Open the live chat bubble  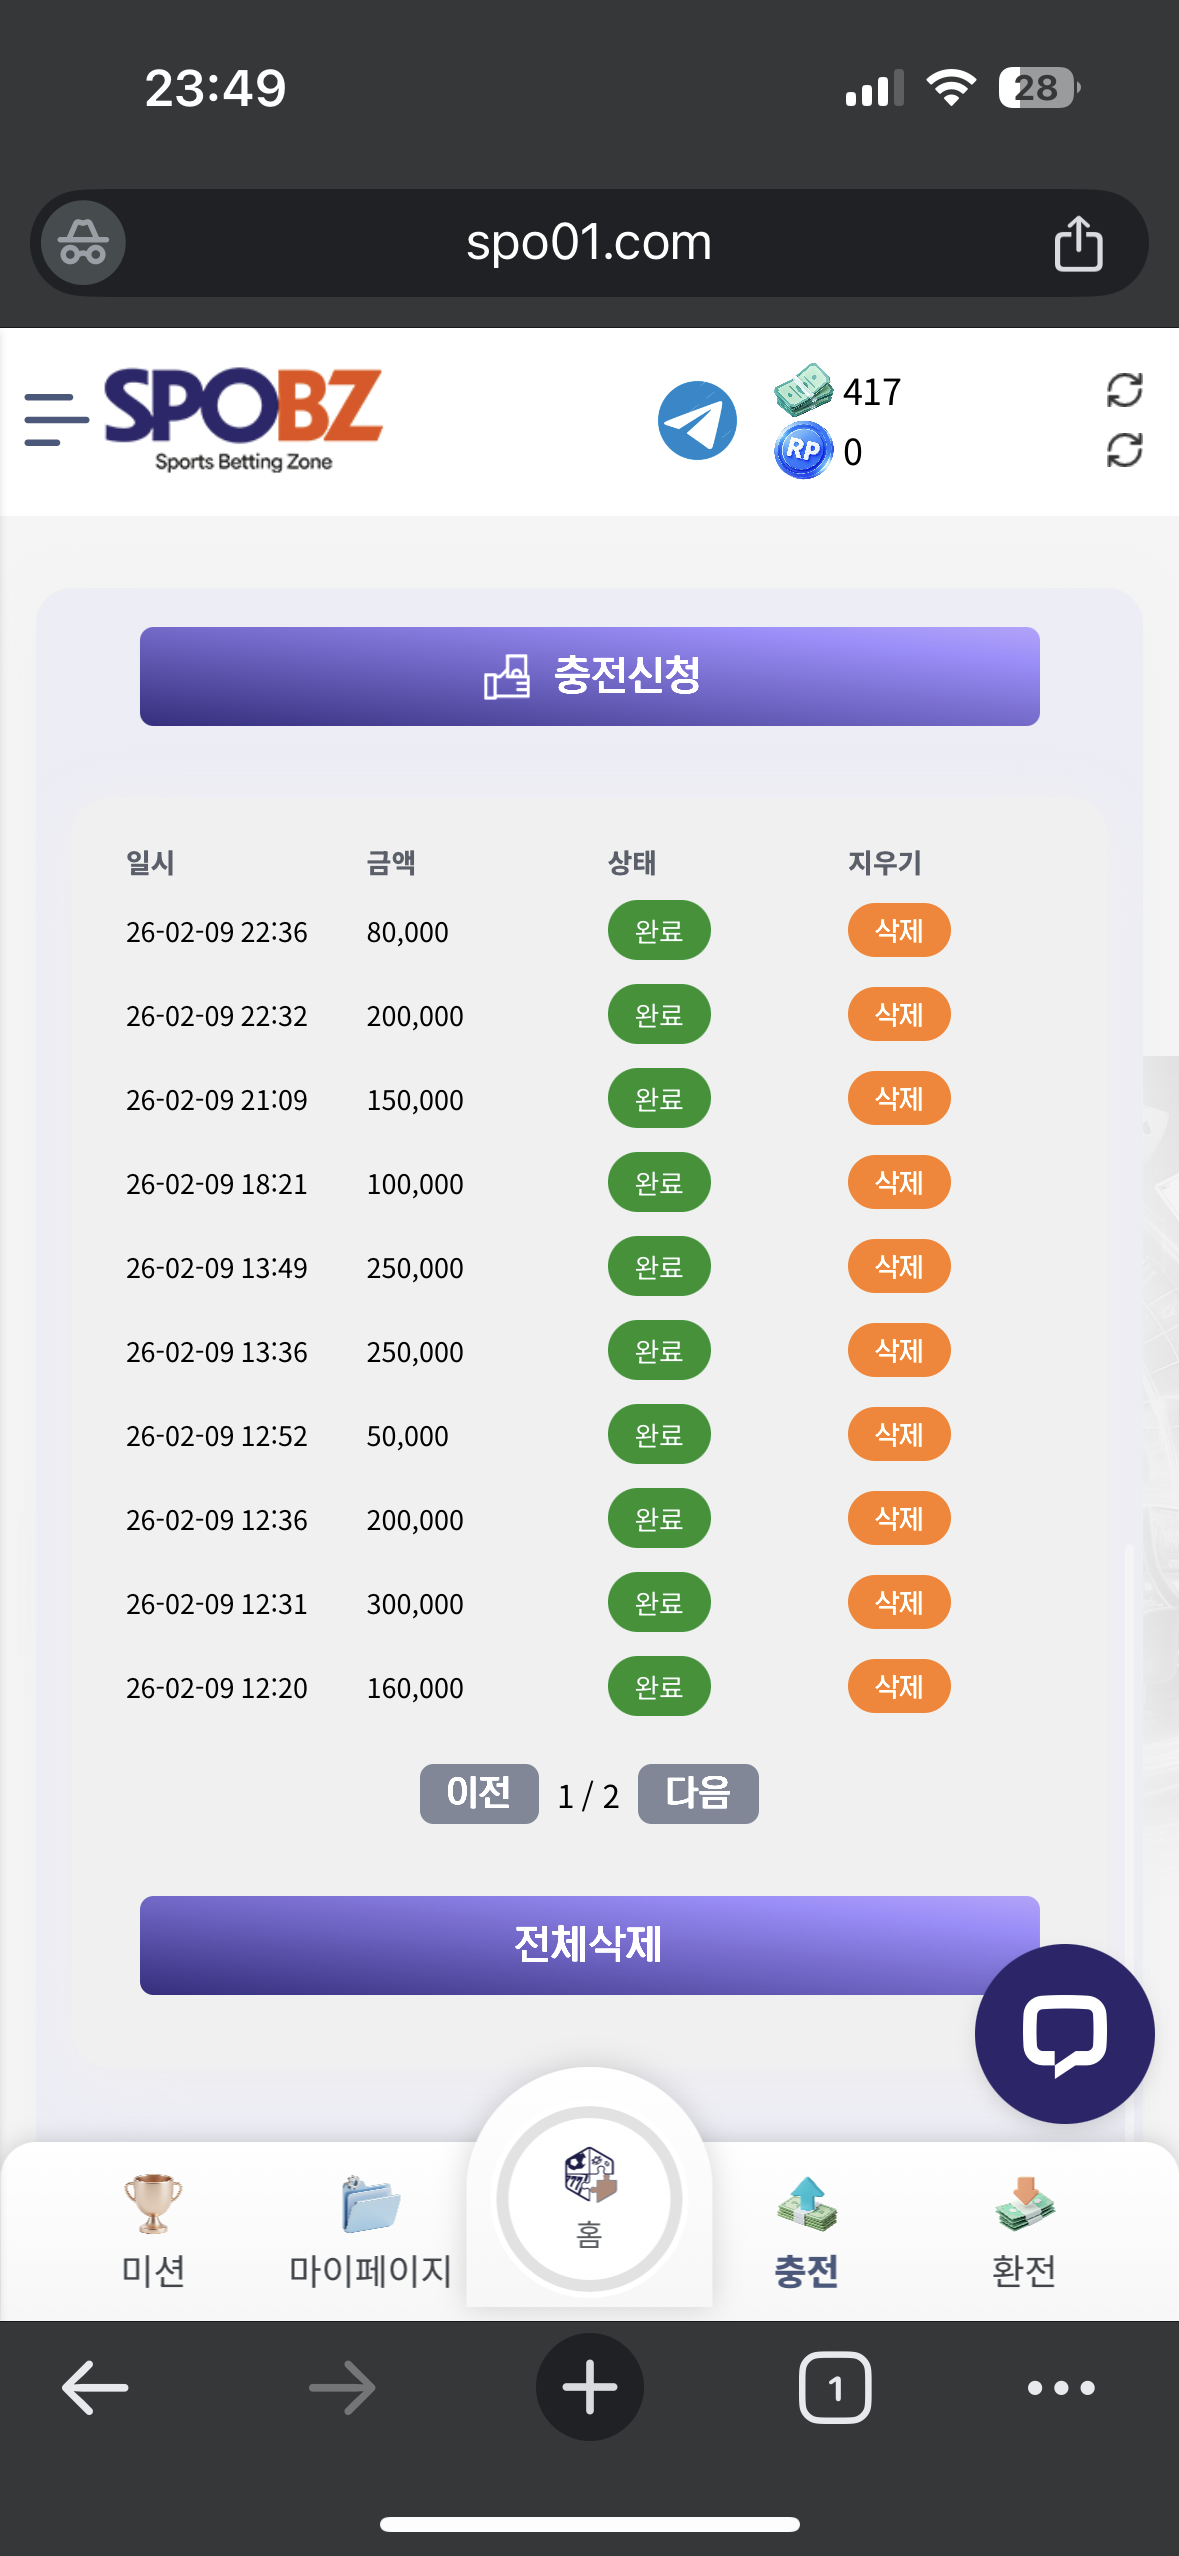tap(1064, 2033)
